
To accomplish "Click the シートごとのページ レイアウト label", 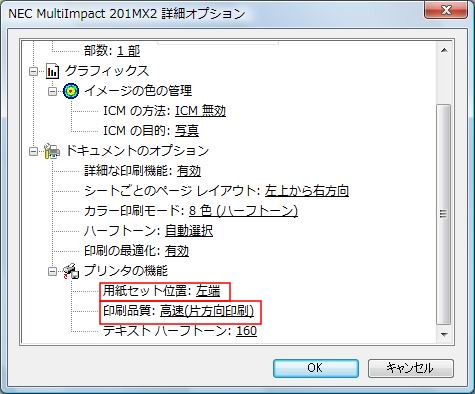I will tap(172, 191).
